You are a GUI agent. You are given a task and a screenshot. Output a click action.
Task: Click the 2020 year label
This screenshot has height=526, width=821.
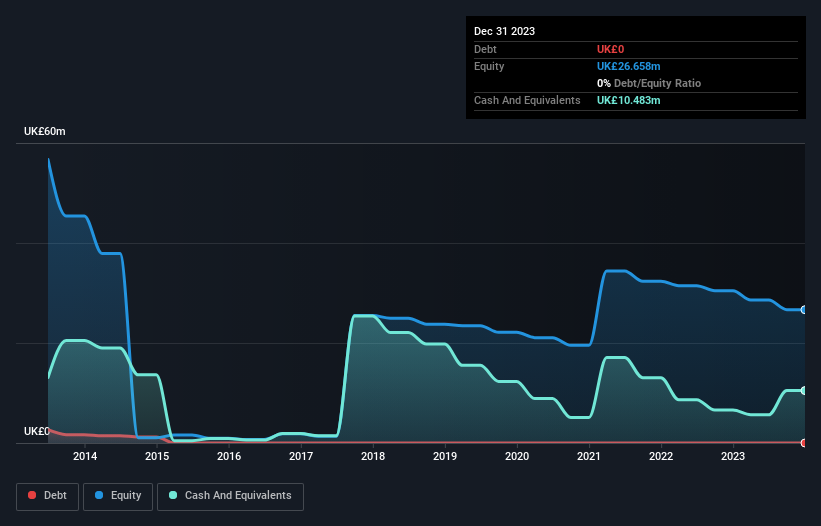pyautogui.click(x=517, y=456)
